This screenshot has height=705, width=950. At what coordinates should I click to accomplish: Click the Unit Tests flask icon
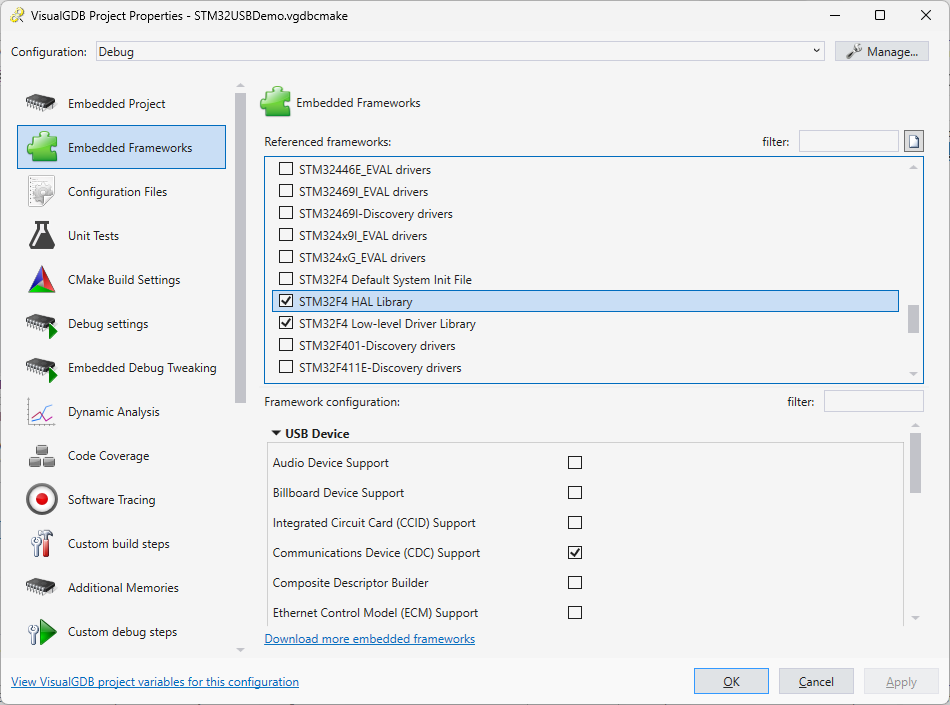coord(41,236)
